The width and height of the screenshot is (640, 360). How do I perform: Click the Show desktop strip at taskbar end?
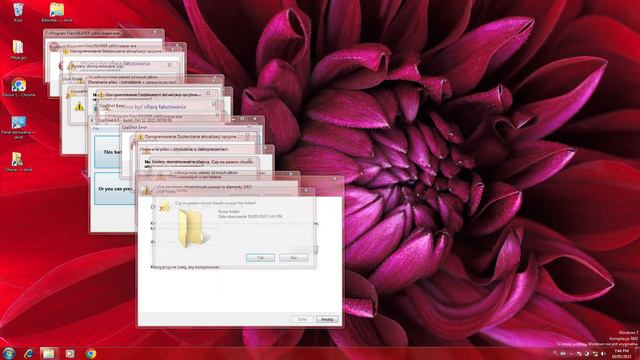click(637, 353)
